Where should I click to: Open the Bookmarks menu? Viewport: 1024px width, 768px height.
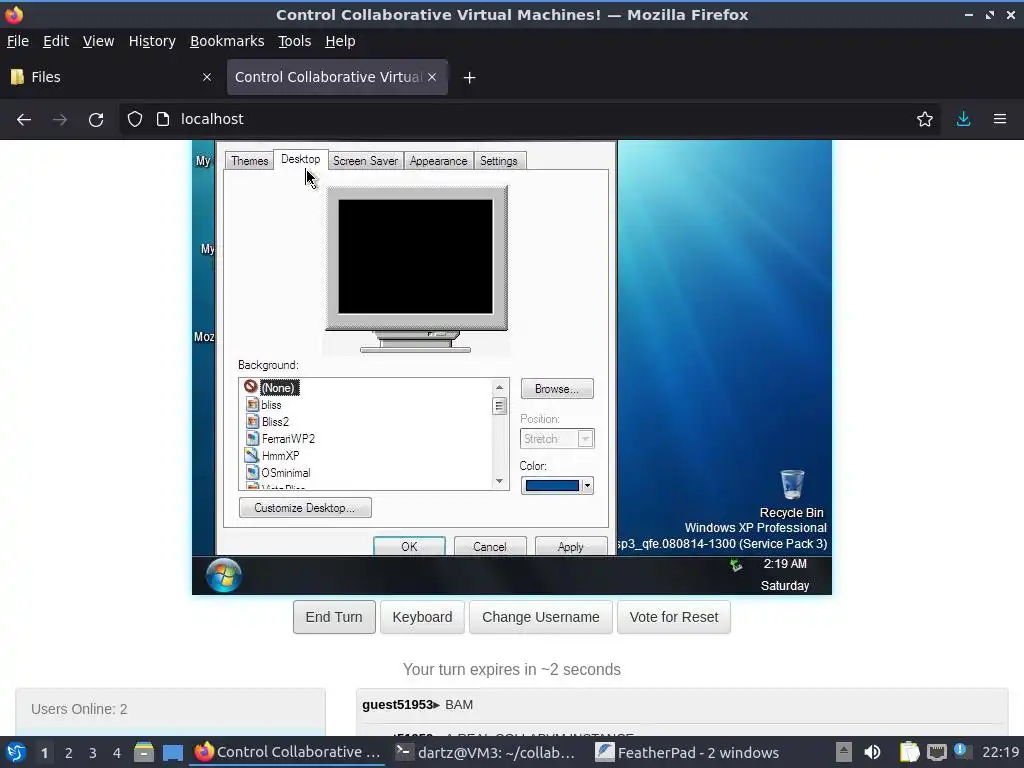click(227, 41)
